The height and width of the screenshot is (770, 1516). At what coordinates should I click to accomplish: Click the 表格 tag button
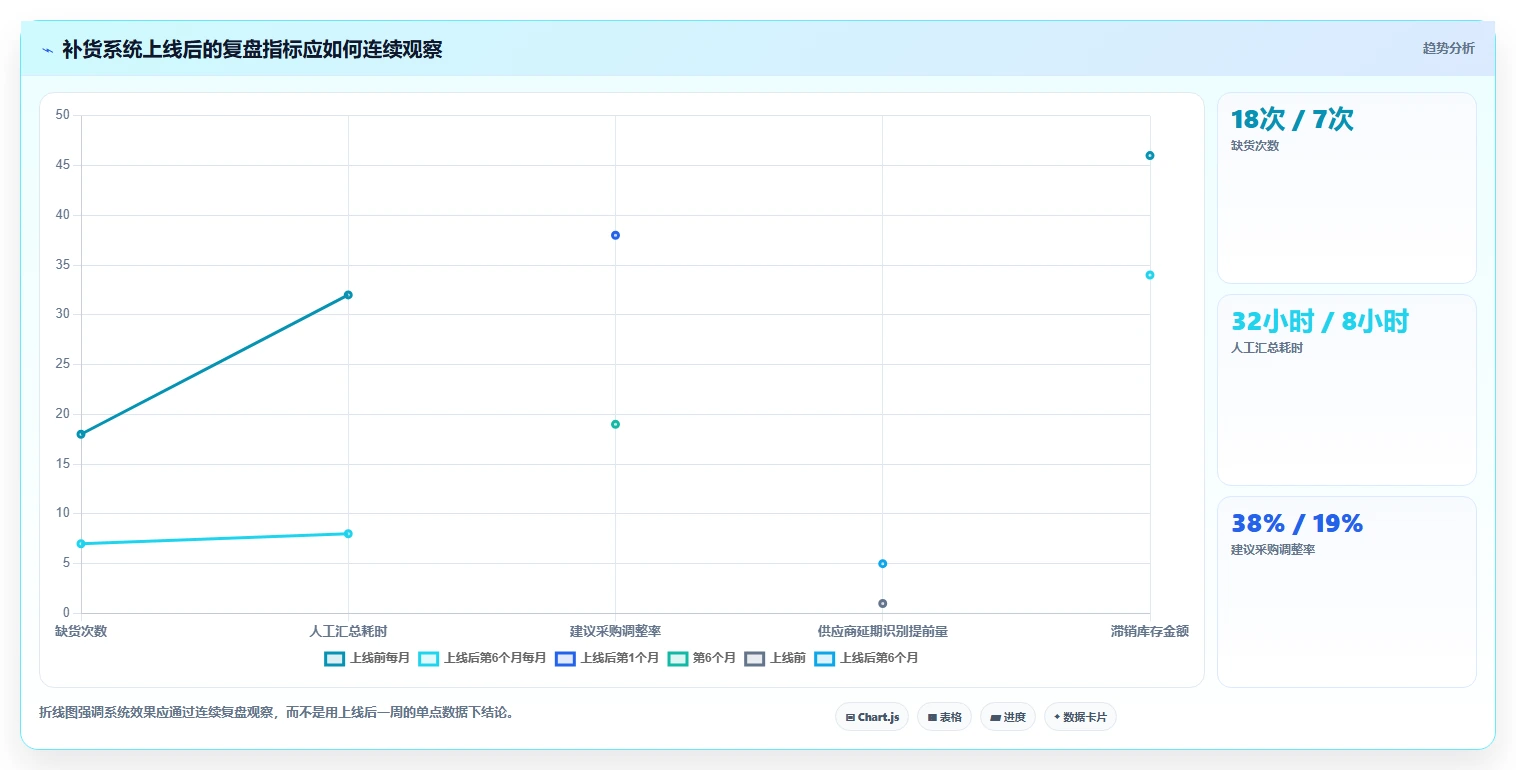click(x=944, y=717)
